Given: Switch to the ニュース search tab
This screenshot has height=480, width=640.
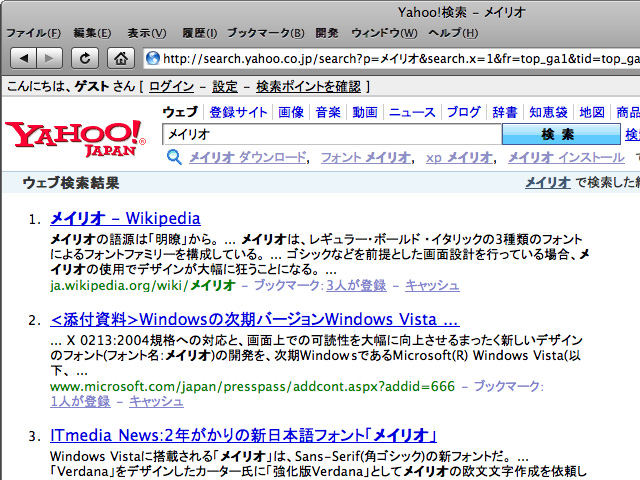Looking at the screenshot, I should point(412,112).
